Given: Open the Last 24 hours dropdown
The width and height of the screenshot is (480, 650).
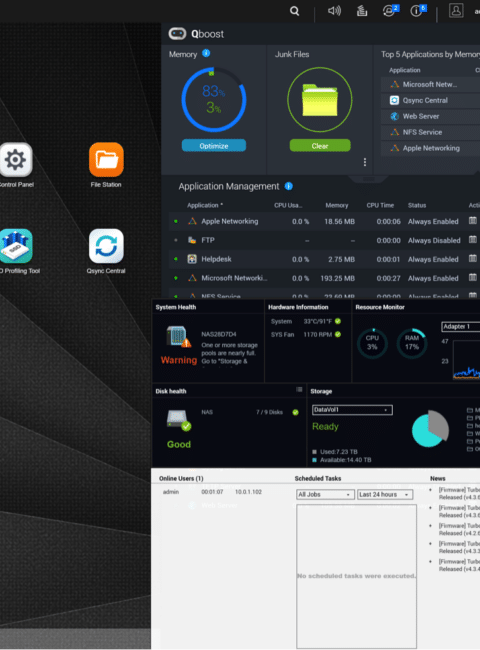Looking at the screenshot, I should point(385,495).
